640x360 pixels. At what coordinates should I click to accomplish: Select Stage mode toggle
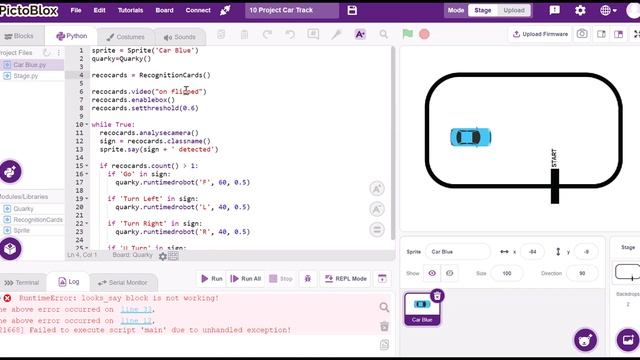pyautogui.click(x=482, y=10)
